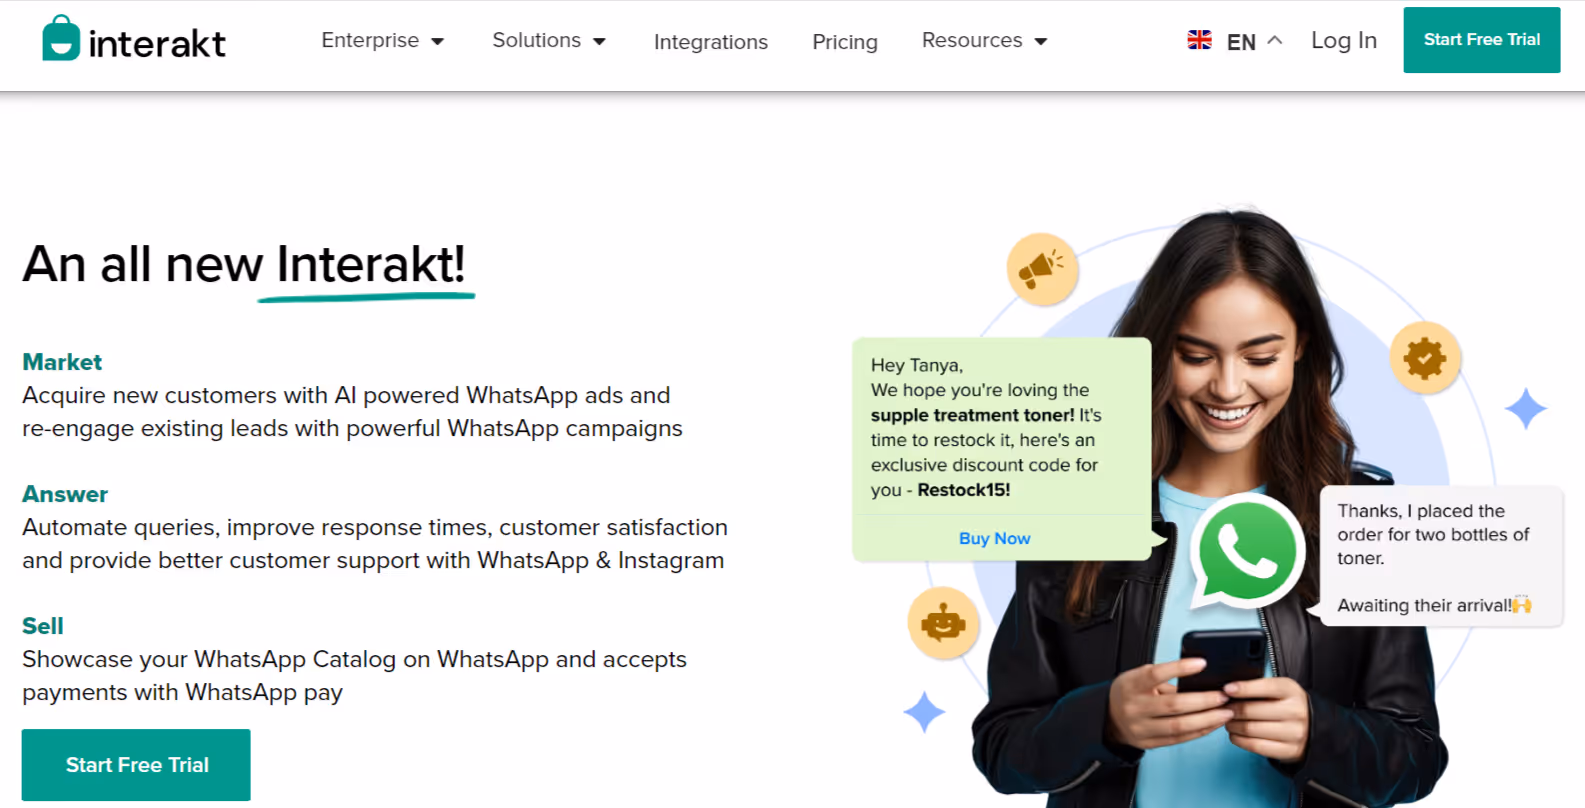Click the customer reply chat bubble about toner
The height and width of the screenshot is (808, 1585).
[1441, 556]
